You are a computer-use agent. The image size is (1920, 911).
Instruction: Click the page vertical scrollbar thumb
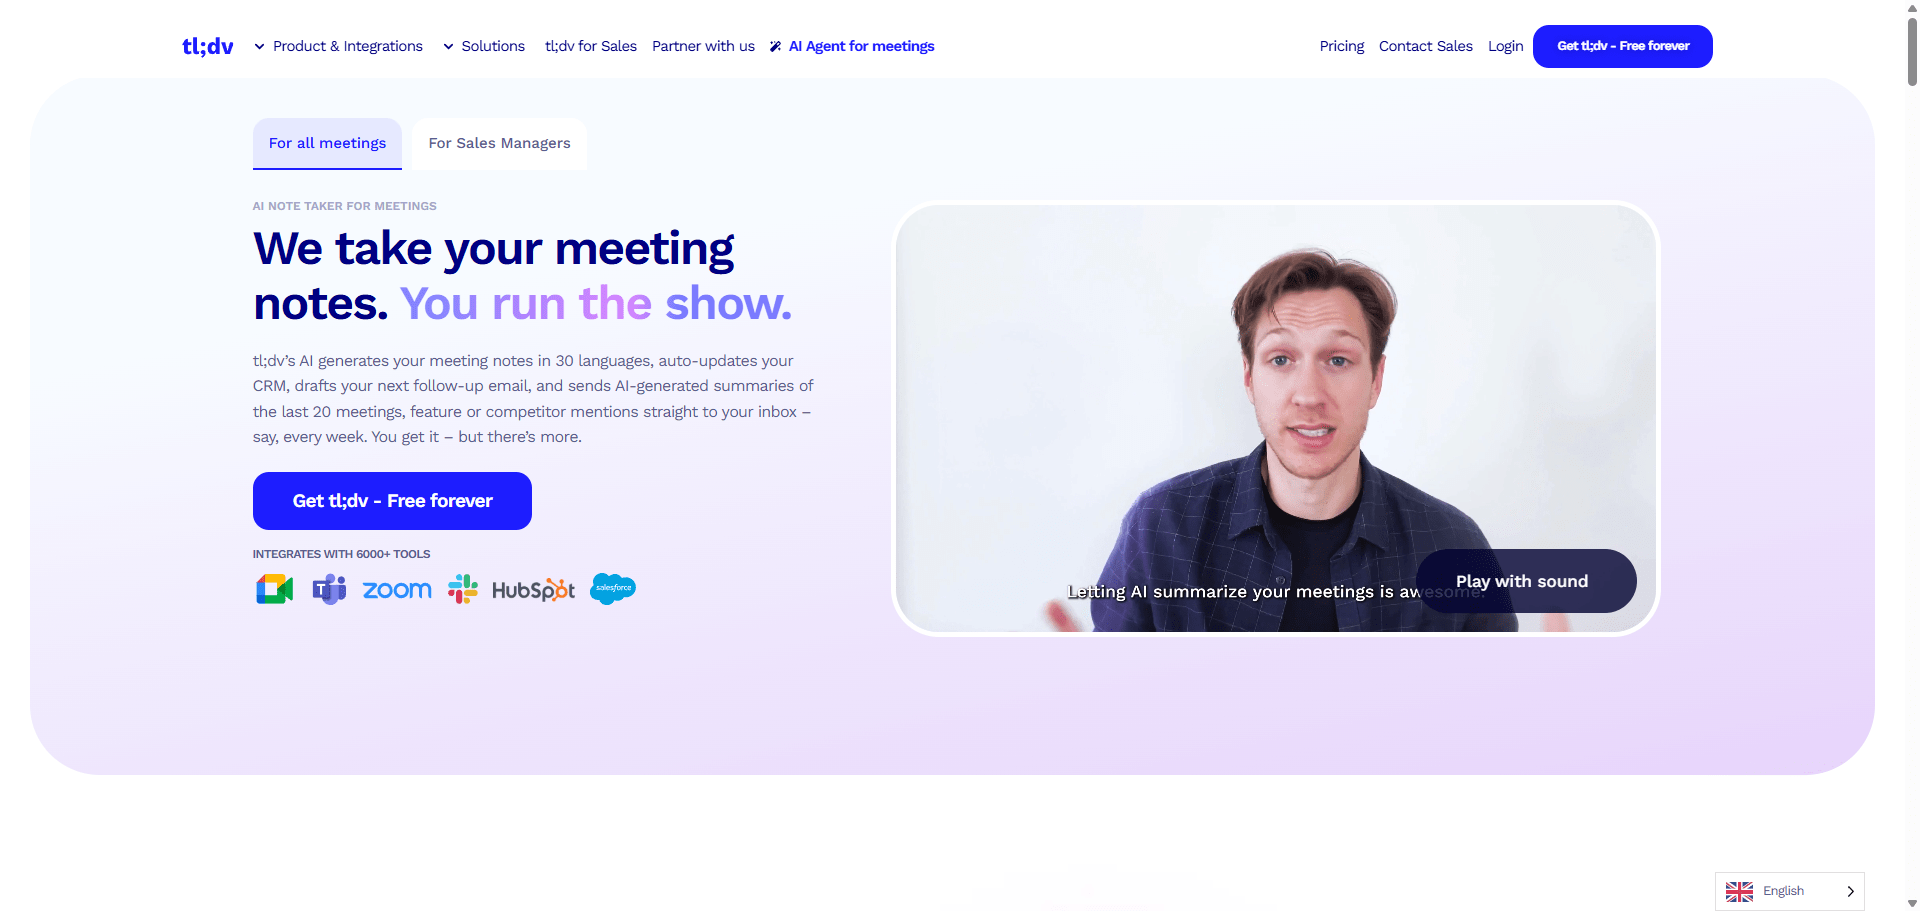click(x=1912, y=50)
